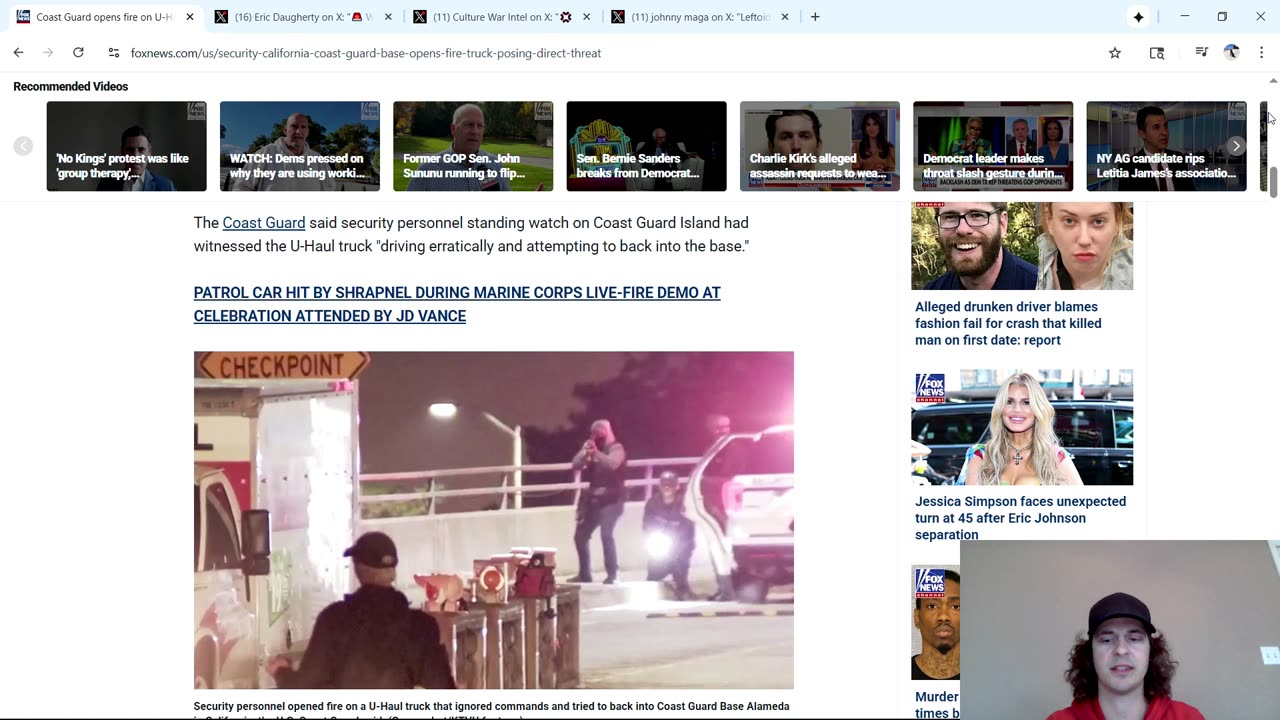Open a new browser tab
The width and height of the screenshot is (1280, 720).
pyautogui.click(x=815, y=17)
